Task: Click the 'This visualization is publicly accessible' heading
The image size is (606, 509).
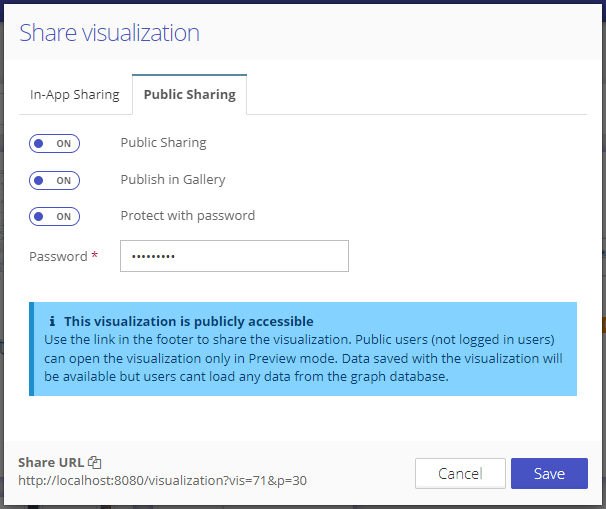Action: (189, 322)
